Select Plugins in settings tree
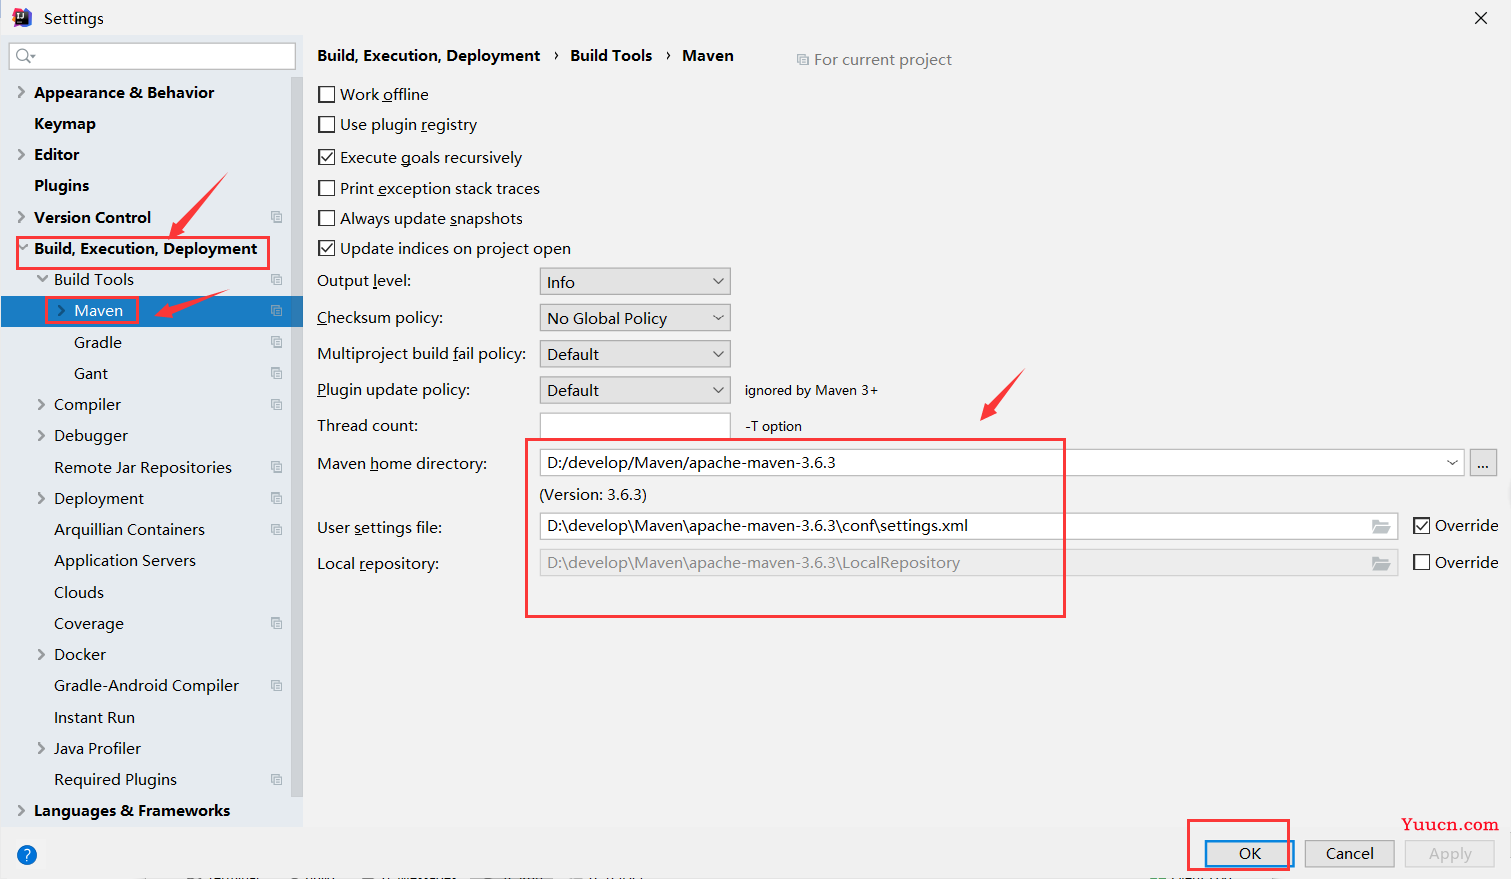 [x=62, y=186]
